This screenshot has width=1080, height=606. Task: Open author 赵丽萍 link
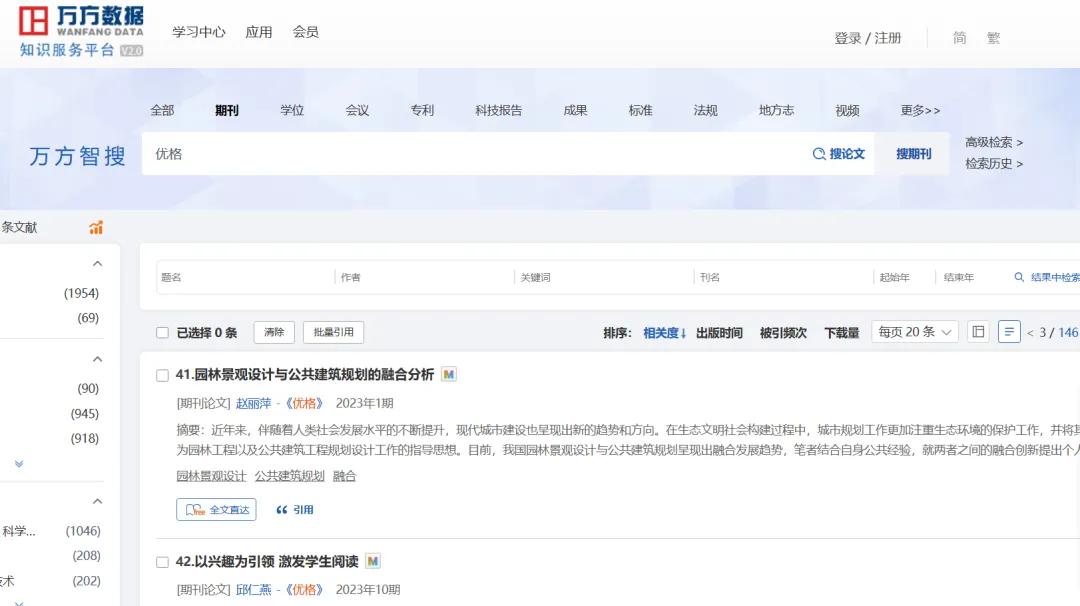click(253, 404)
